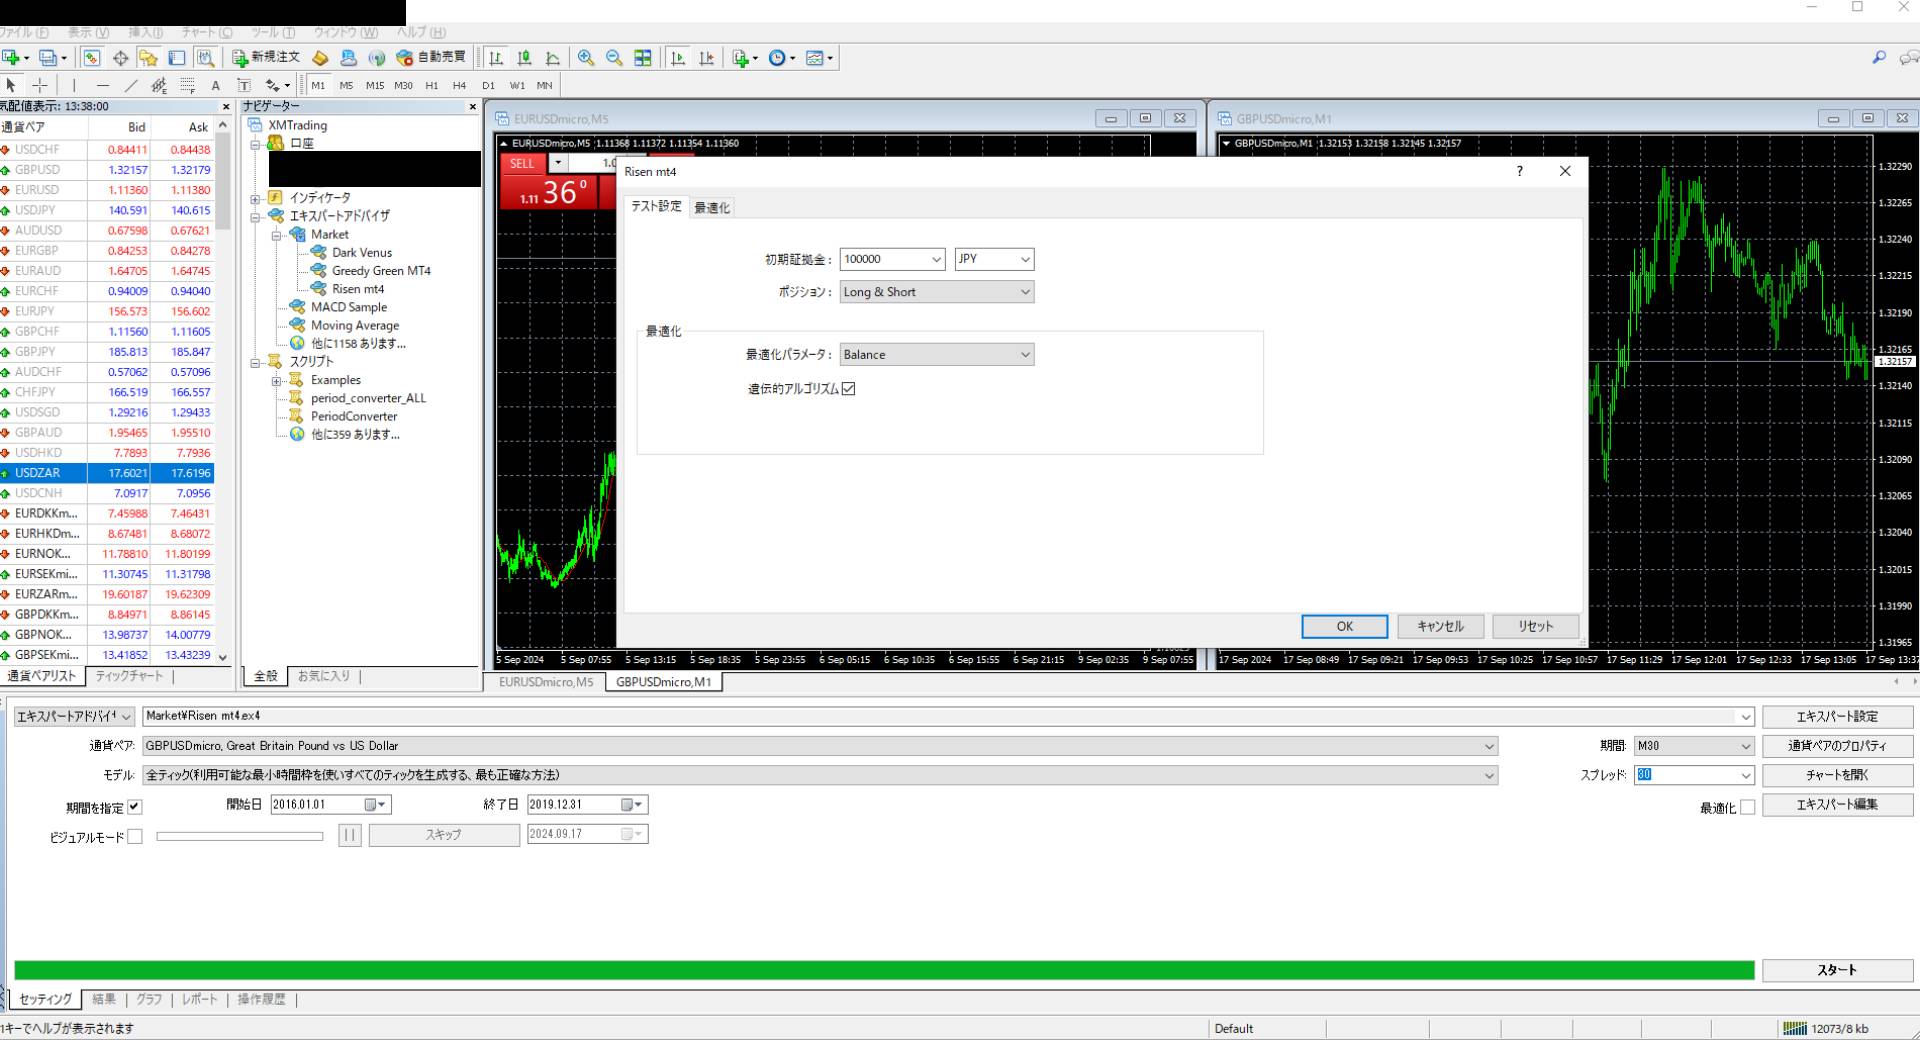Click the エキスパート設定 button
This screenshot has width=1920, height=1040.
1837,717
